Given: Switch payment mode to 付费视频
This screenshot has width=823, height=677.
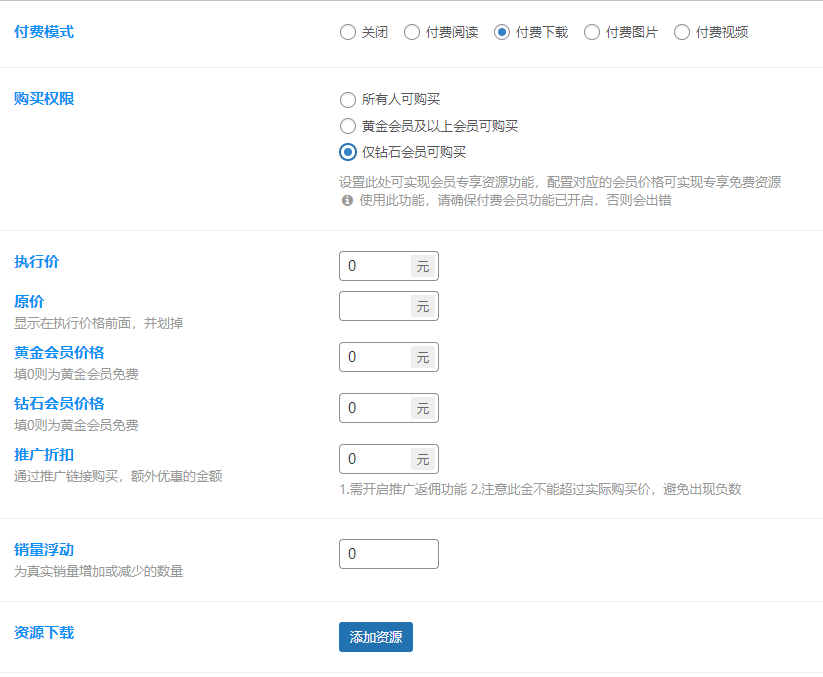Looking at the screenshot, I should pos(681,31).
